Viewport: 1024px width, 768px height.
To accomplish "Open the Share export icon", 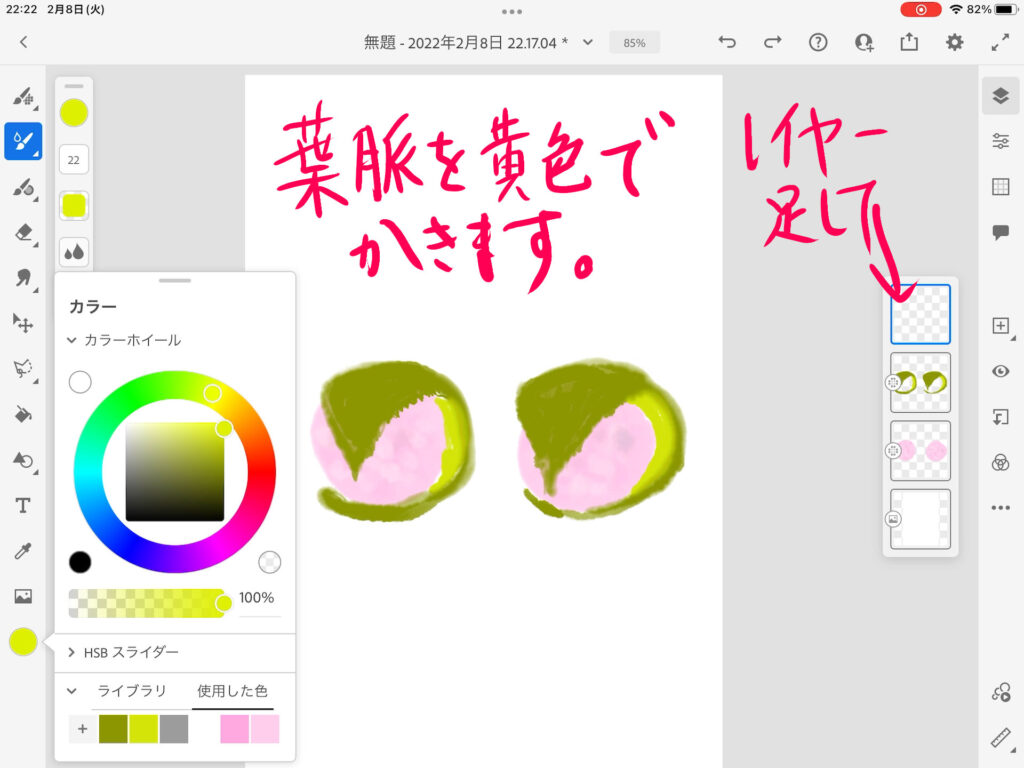I will 908,42.
